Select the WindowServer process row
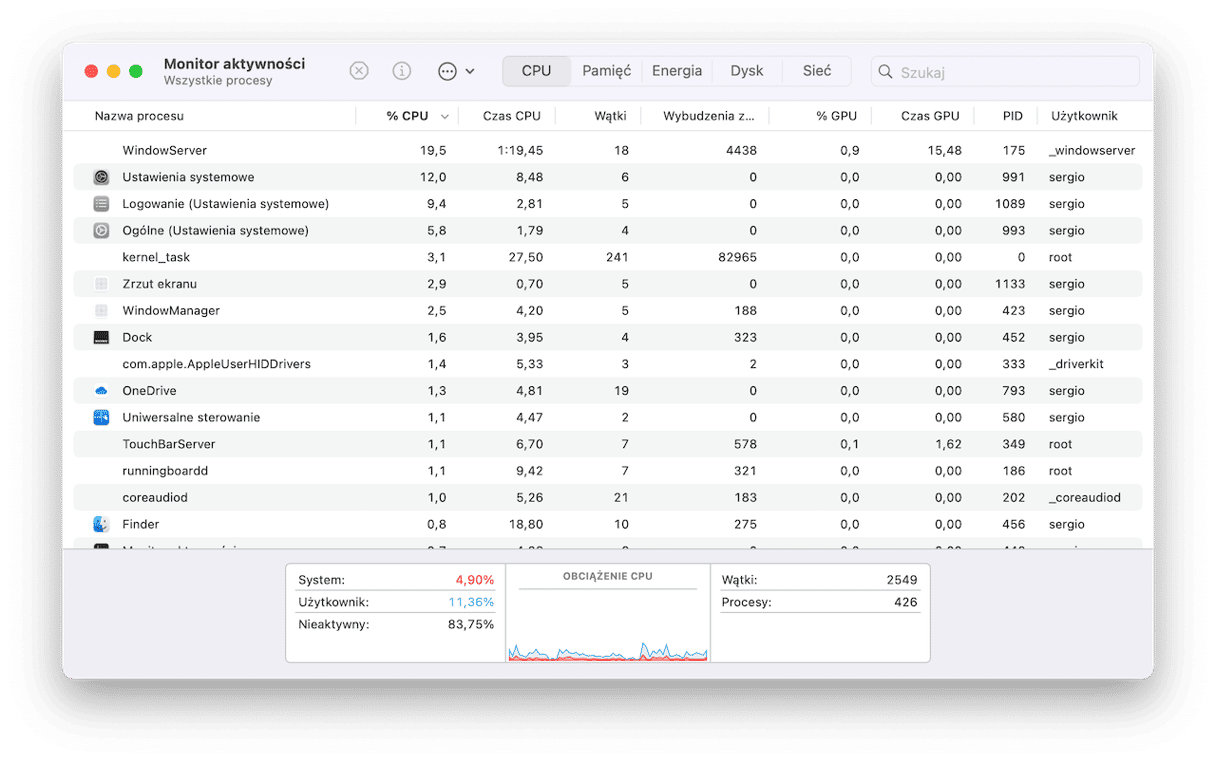The image size is (1216, 761). coord(608,151)
